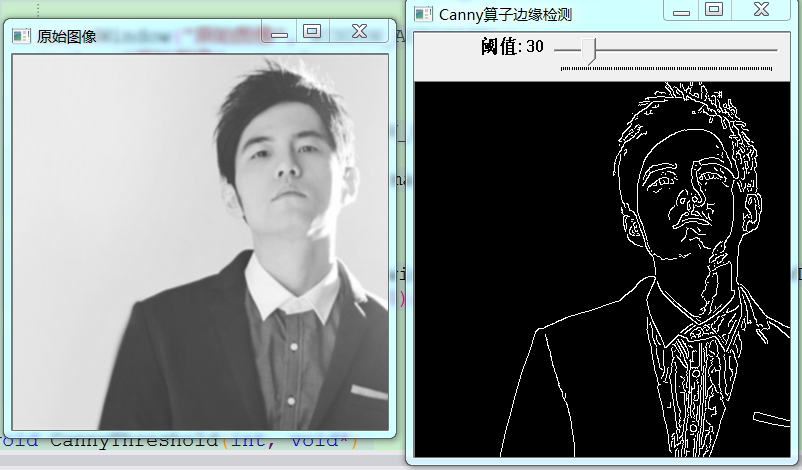
Task: Click the window icon of Canny算子边缘检测 window
Action: coord(423,14)
